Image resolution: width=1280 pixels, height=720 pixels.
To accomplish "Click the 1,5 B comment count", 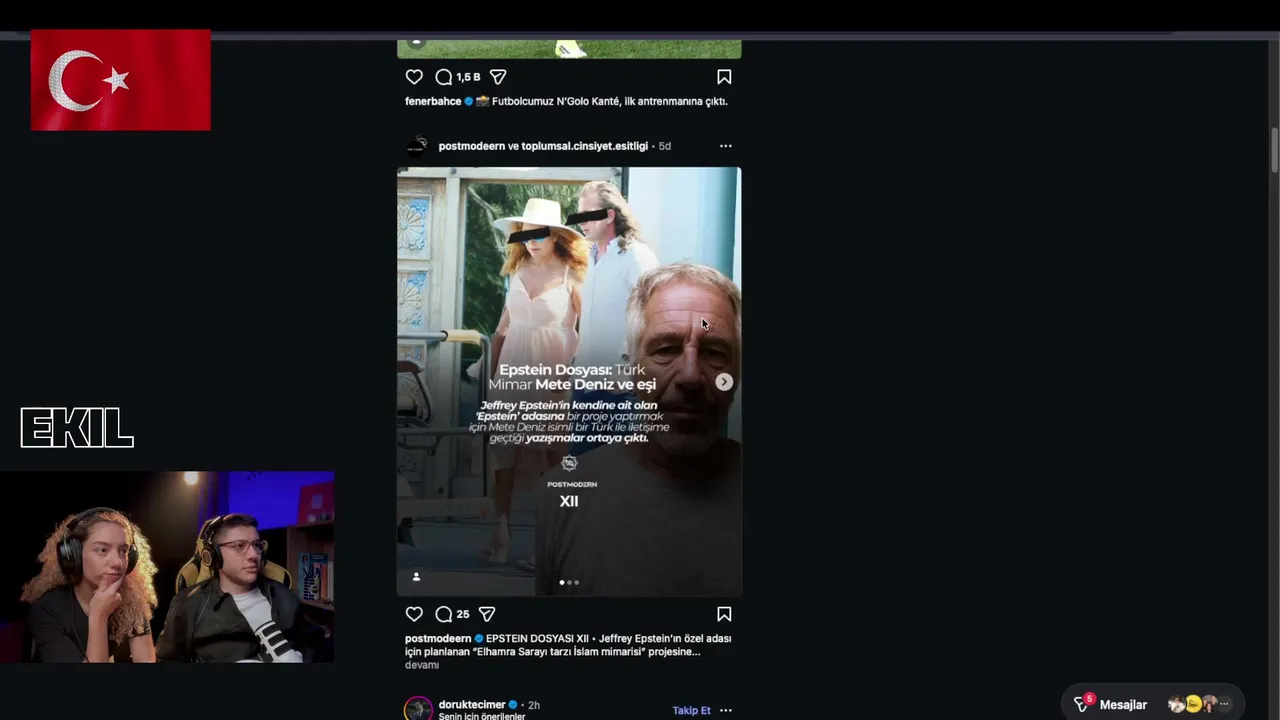I will point(468,77).
